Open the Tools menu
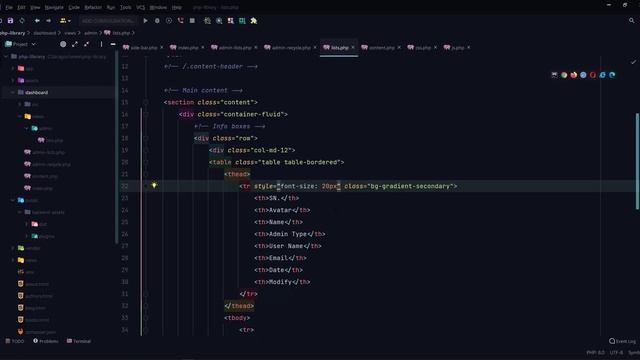The width and height of the screenshot is (640, 360). coord(126,7)
